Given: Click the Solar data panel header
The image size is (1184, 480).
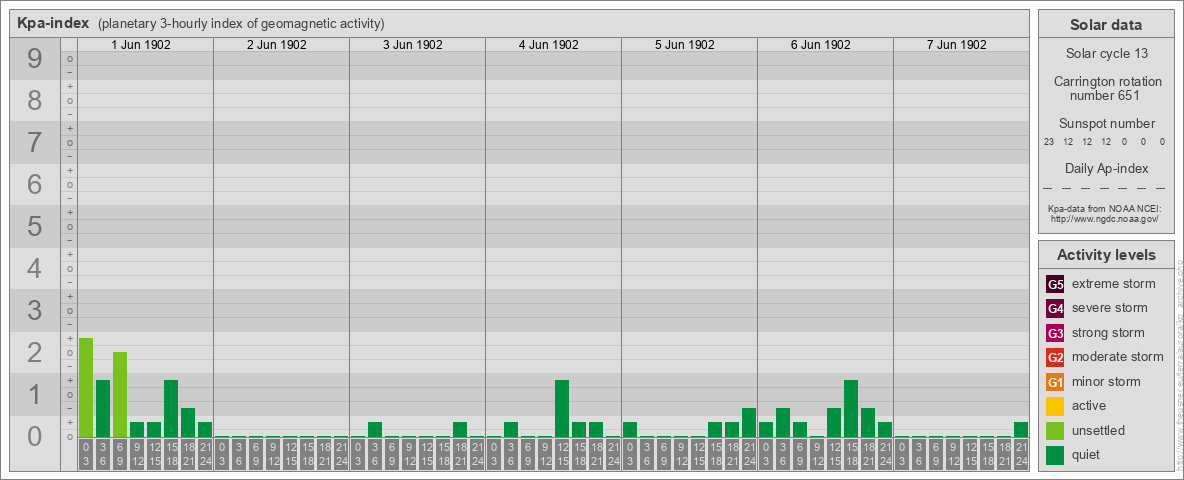Looking at the screenshot, I should pyautogui.click(x=1105, y=25).
